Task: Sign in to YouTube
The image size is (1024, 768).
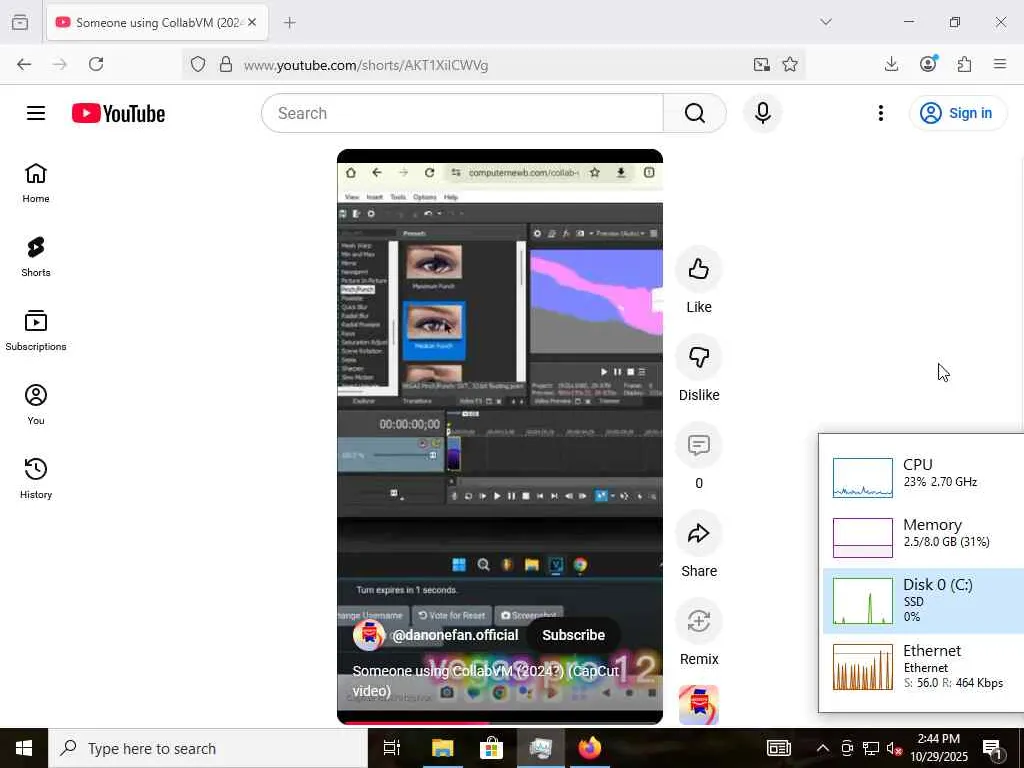Action: coord(957,113)
